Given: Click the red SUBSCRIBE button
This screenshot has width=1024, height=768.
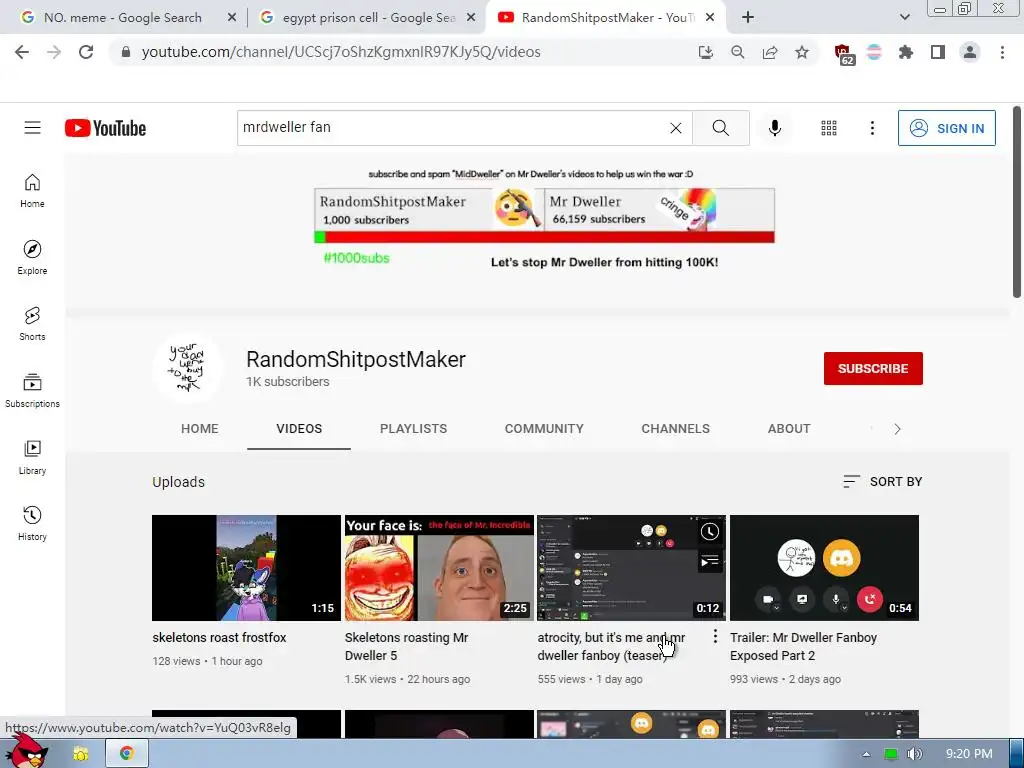Looking at the screenshot, I should pos(873,368).
